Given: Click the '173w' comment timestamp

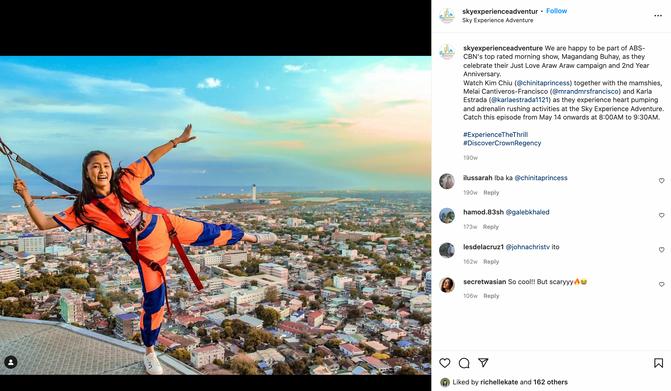Looking at the screenshot, I should (470, 227).
